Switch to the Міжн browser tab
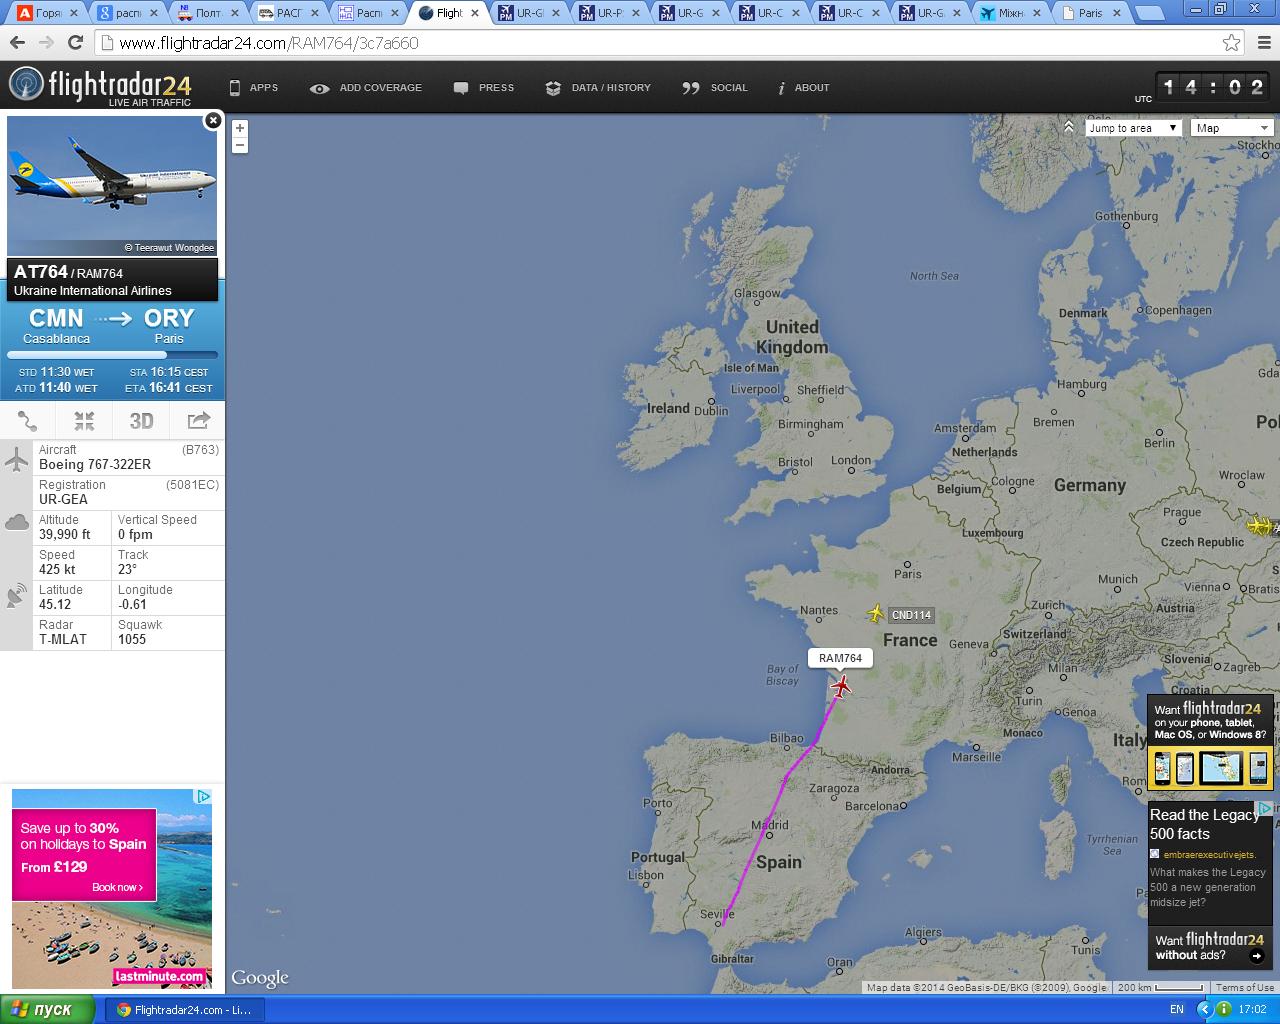 [x=1012, y=13]
